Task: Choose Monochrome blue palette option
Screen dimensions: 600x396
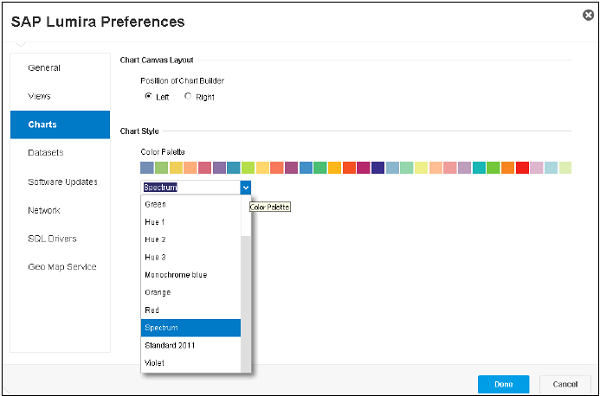Action: click(x=191, y=275)
